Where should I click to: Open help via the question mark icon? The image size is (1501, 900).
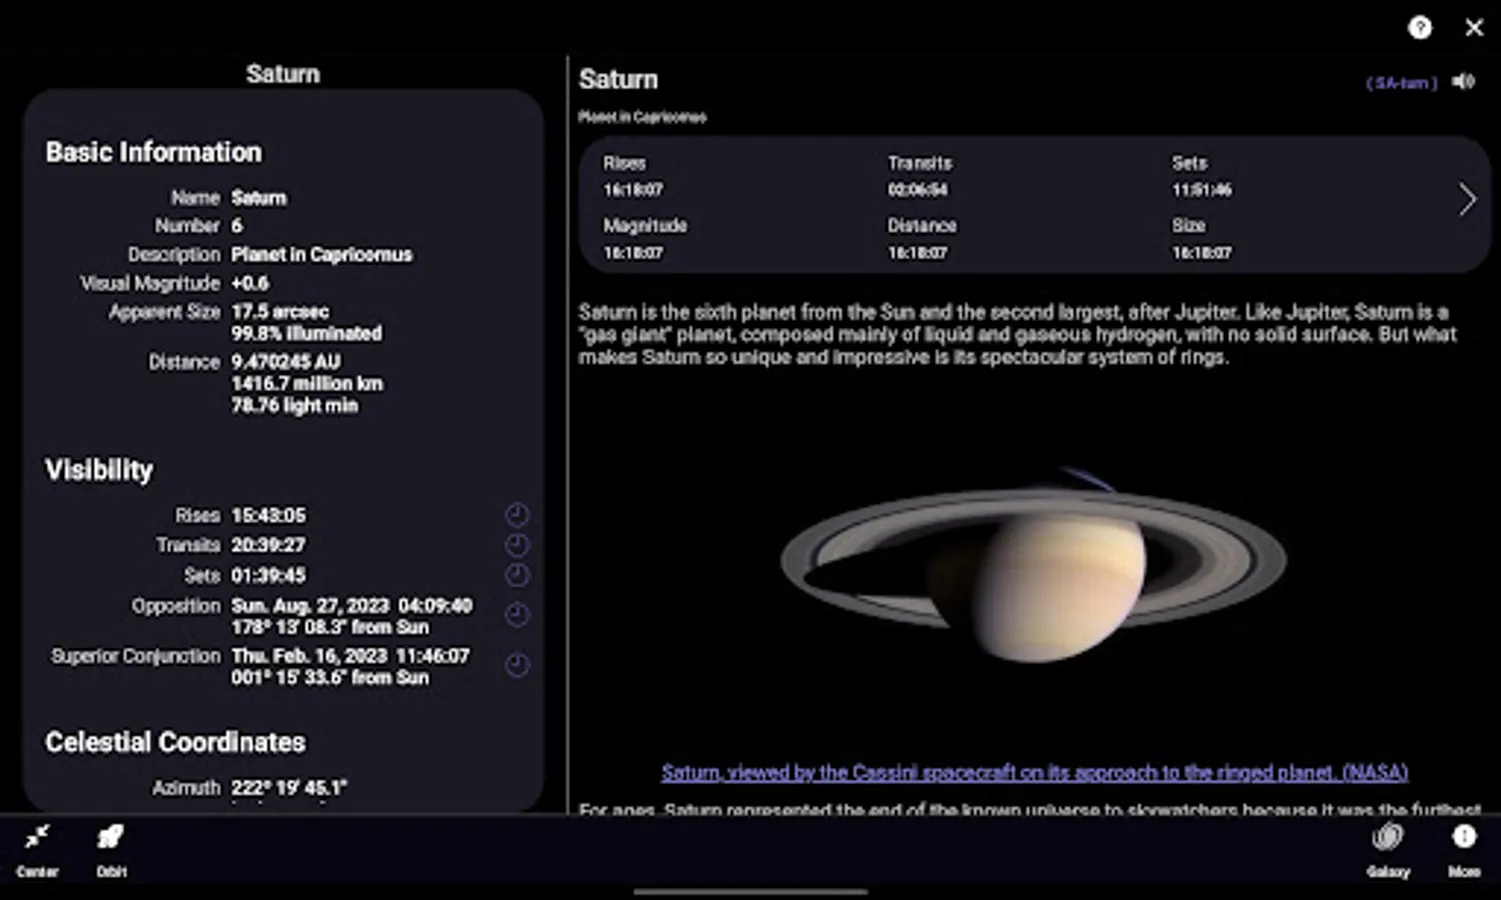pyautogui.click(x=1421, y=28)
